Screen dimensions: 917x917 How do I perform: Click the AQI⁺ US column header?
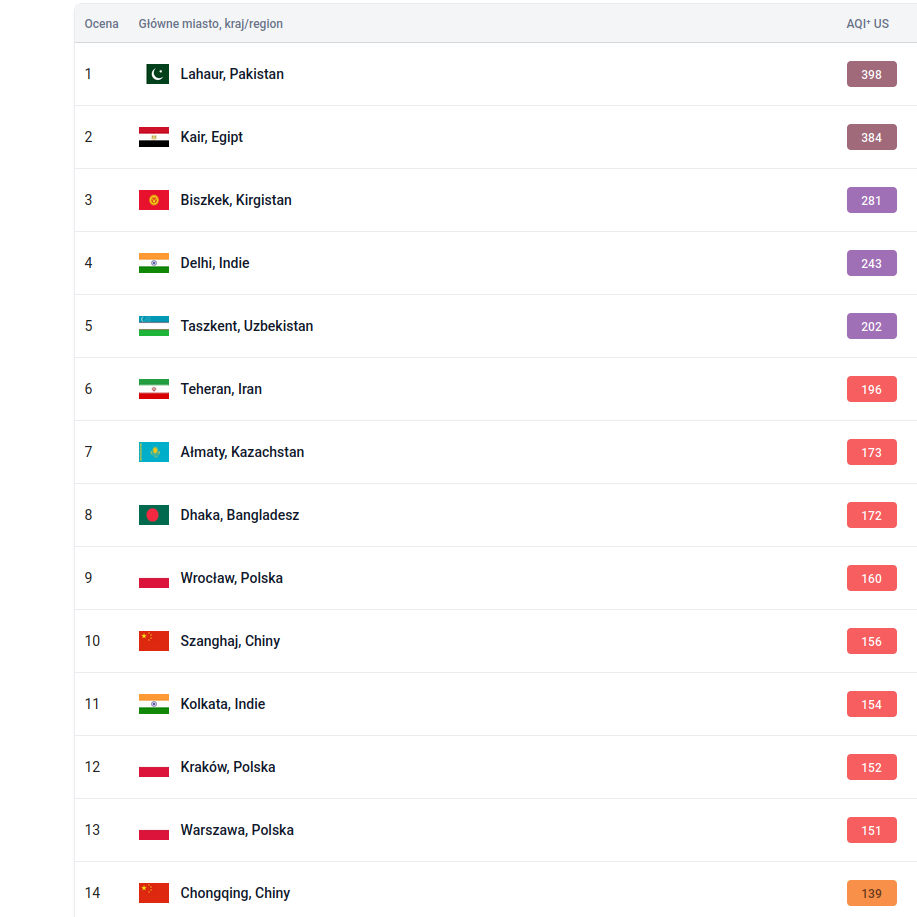pyautogui.click(x=867, y=24)
